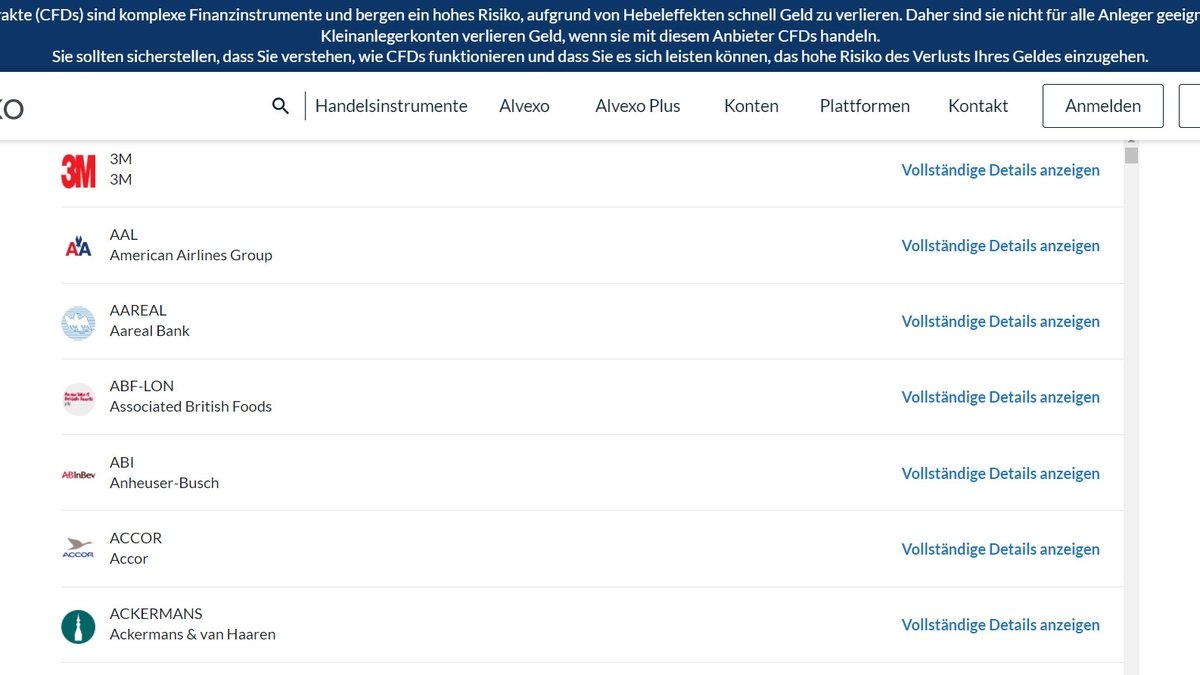Open the Kontakt menu entry

(978, 105)
